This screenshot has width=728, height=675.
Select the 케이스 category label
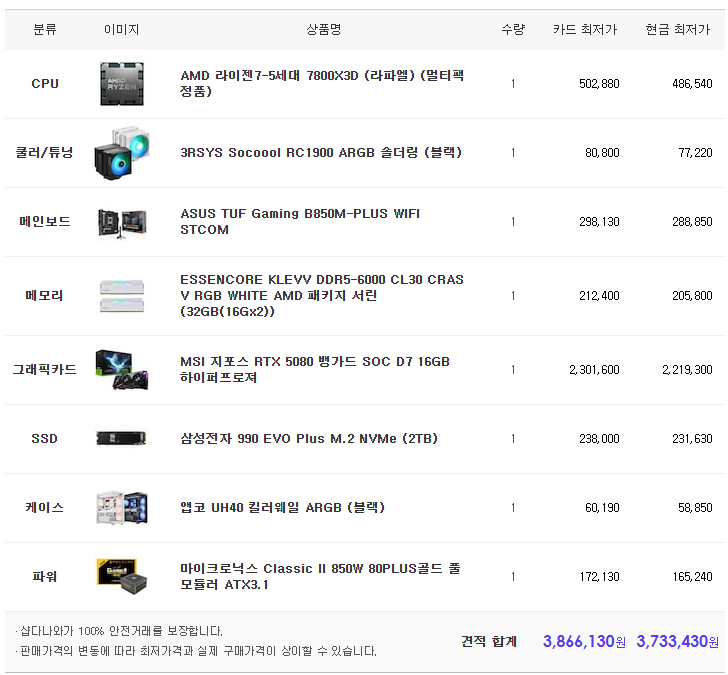tap(45, 507)
